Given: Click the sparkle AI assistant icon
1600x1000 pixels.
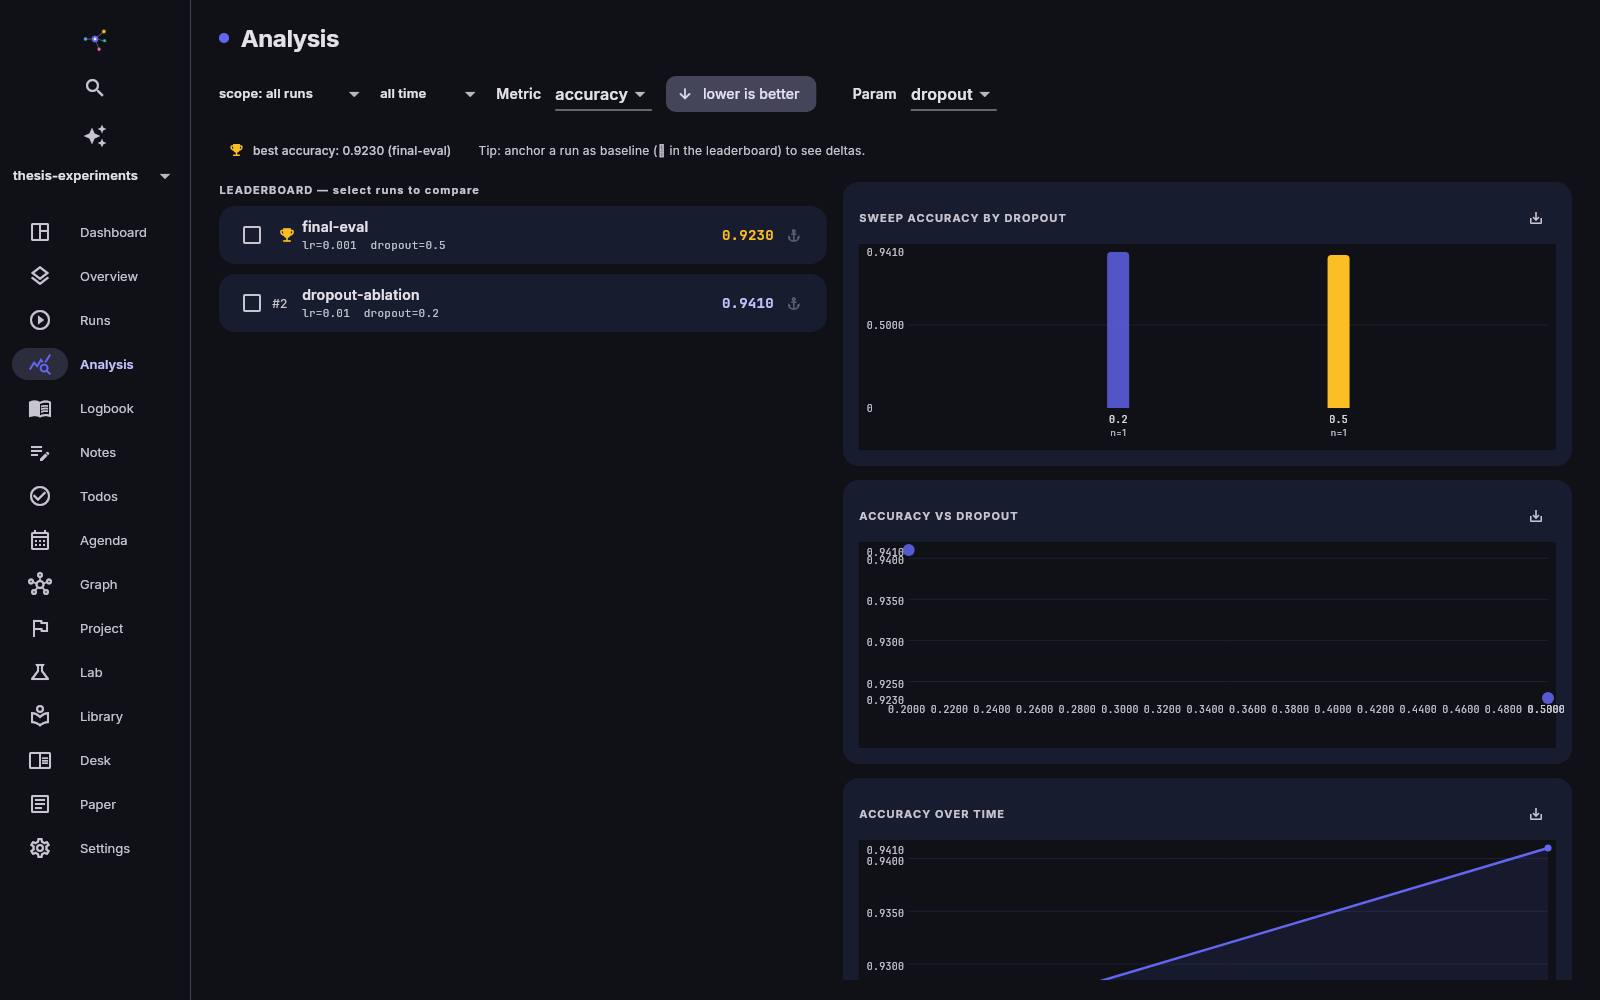Looking at the screenshot, I should (x=95, y=136).
